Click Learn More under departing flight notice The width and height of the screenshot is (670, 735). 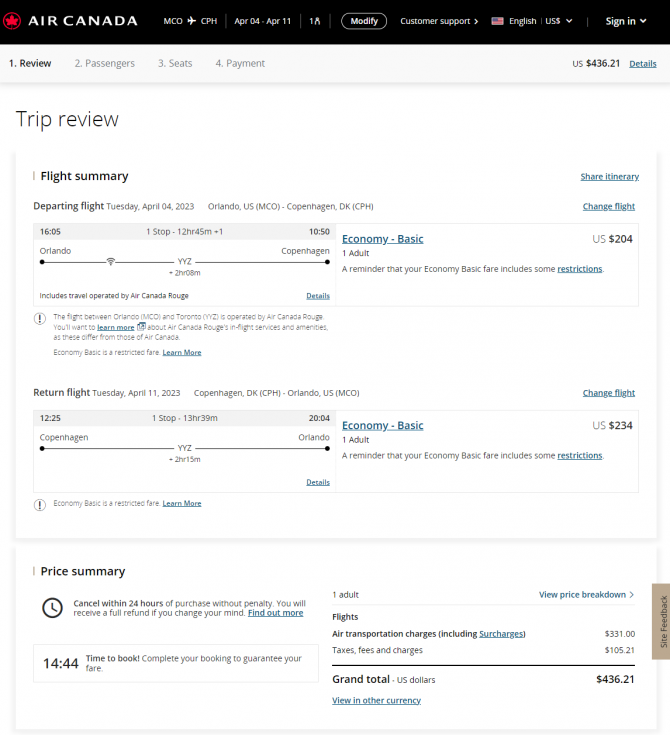pyautogui.click(x=182, y=352)
